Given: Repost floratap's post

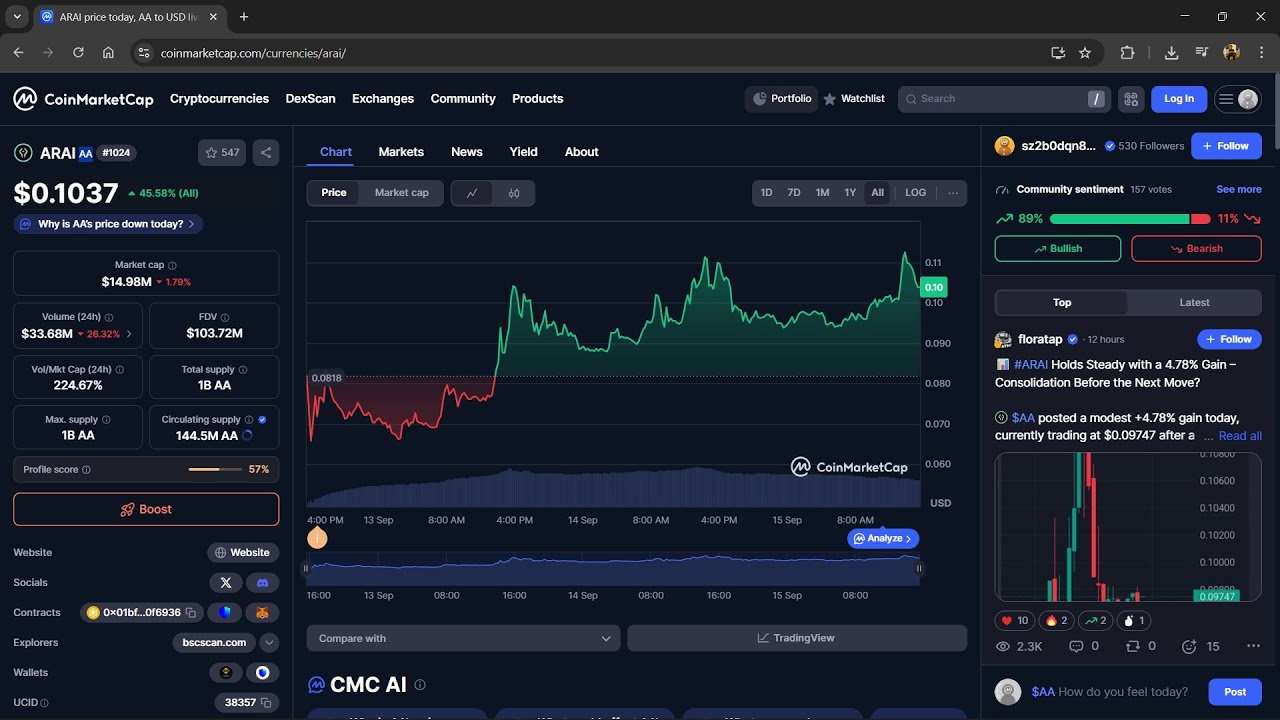Looking at the screenshot, I should pyautogui.click(x=1141, y=647).
